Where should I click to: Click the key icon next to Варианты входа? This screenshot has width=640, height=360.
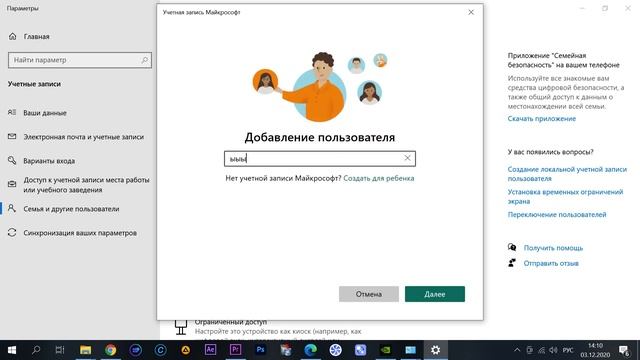(12, 160)
